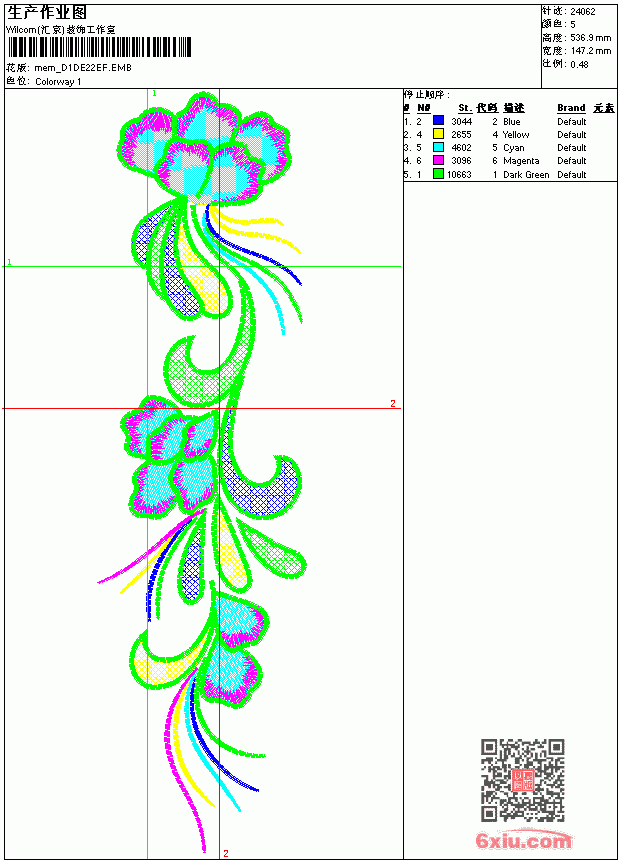Click the stitch count value 24062
This screenshot has height=860, width=620.
pos(583,12)
